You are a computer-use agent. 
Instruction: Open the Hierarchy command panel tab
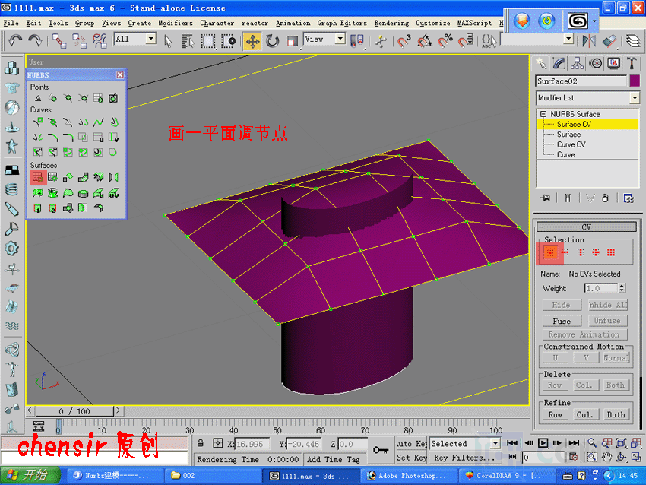click(577, 63)
